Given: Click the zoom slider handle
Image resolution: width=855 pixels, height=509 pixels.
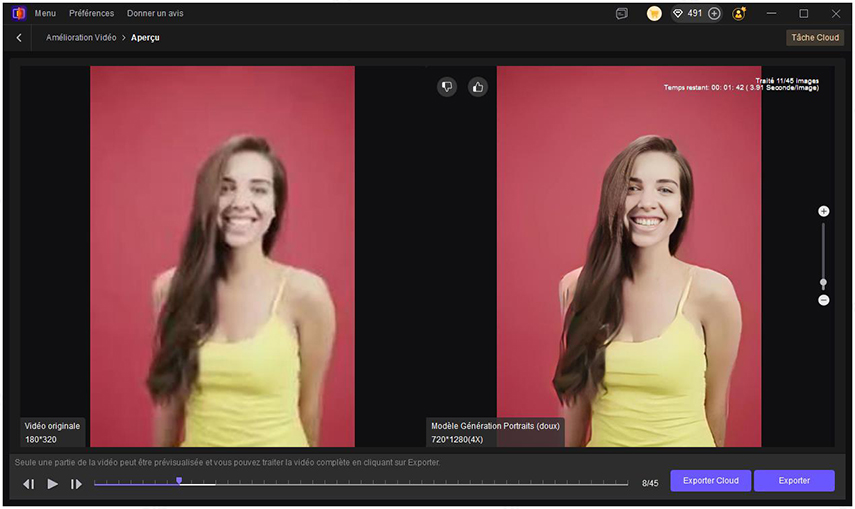Looking at the screenshot, I should (824, 284).
